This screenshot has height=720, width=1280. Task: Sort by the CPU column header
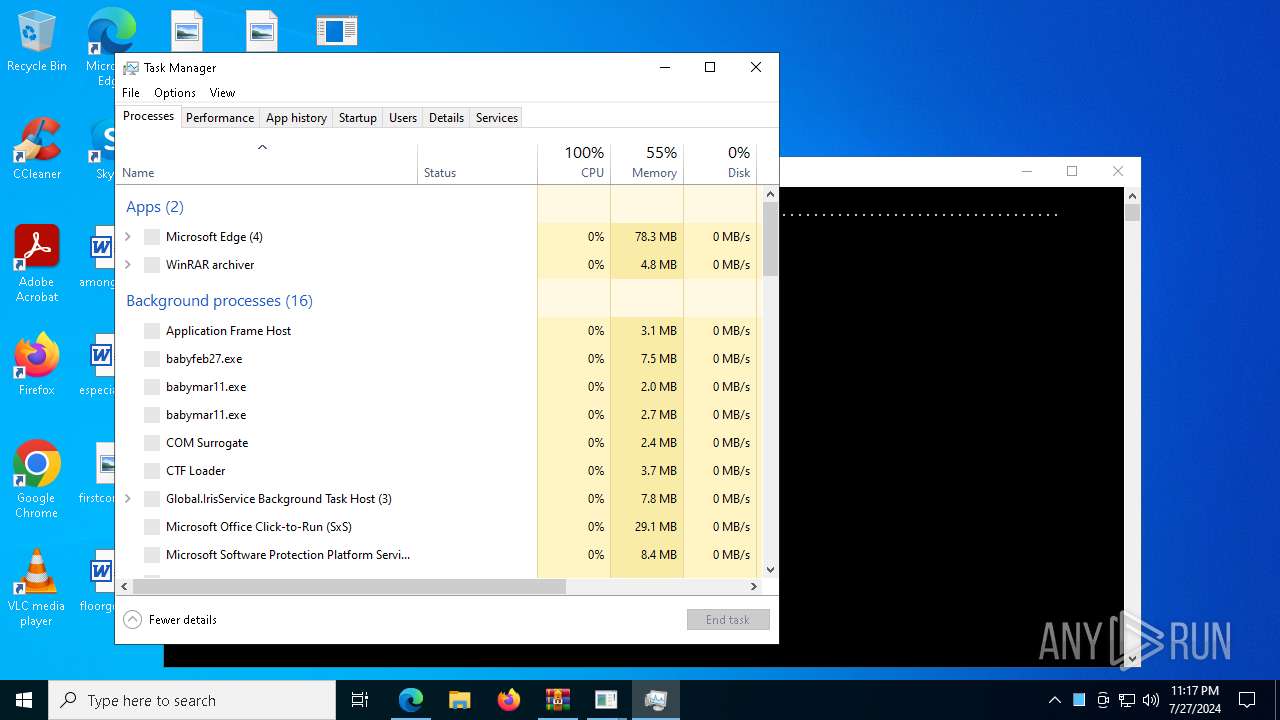click(574, 163)
